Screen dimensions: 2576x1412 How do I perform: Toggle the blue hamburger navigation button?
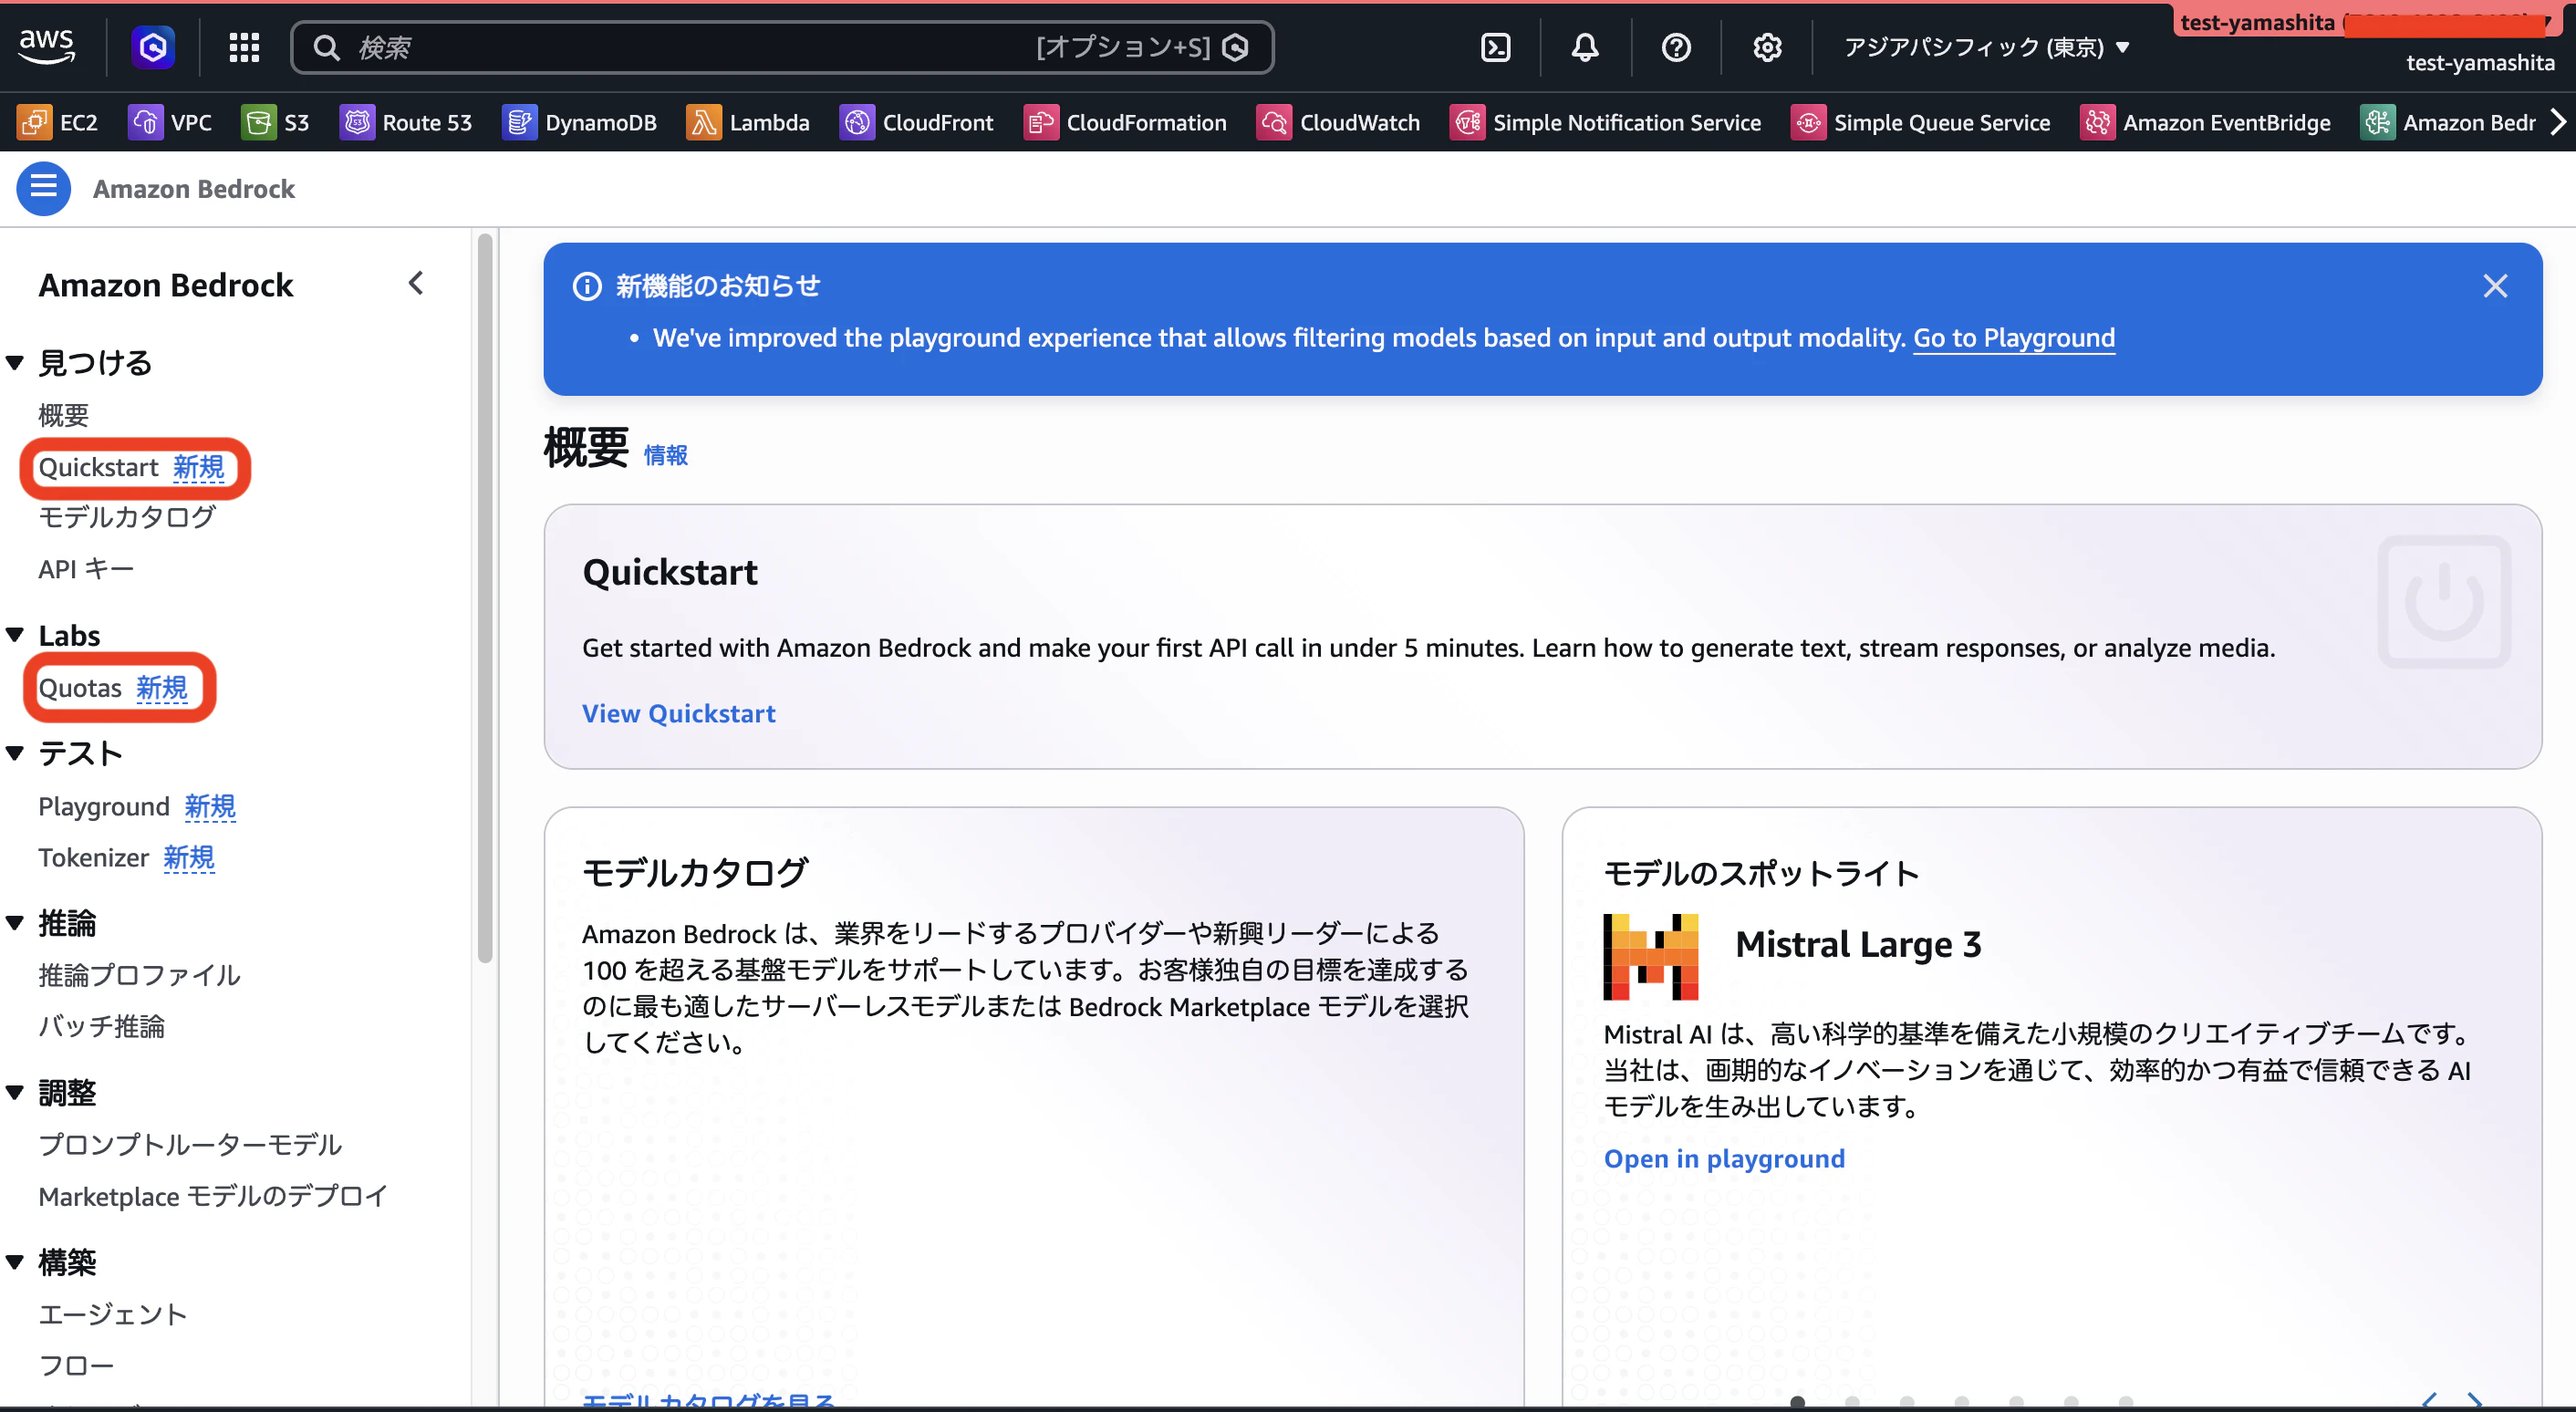[x=43, y=188]
